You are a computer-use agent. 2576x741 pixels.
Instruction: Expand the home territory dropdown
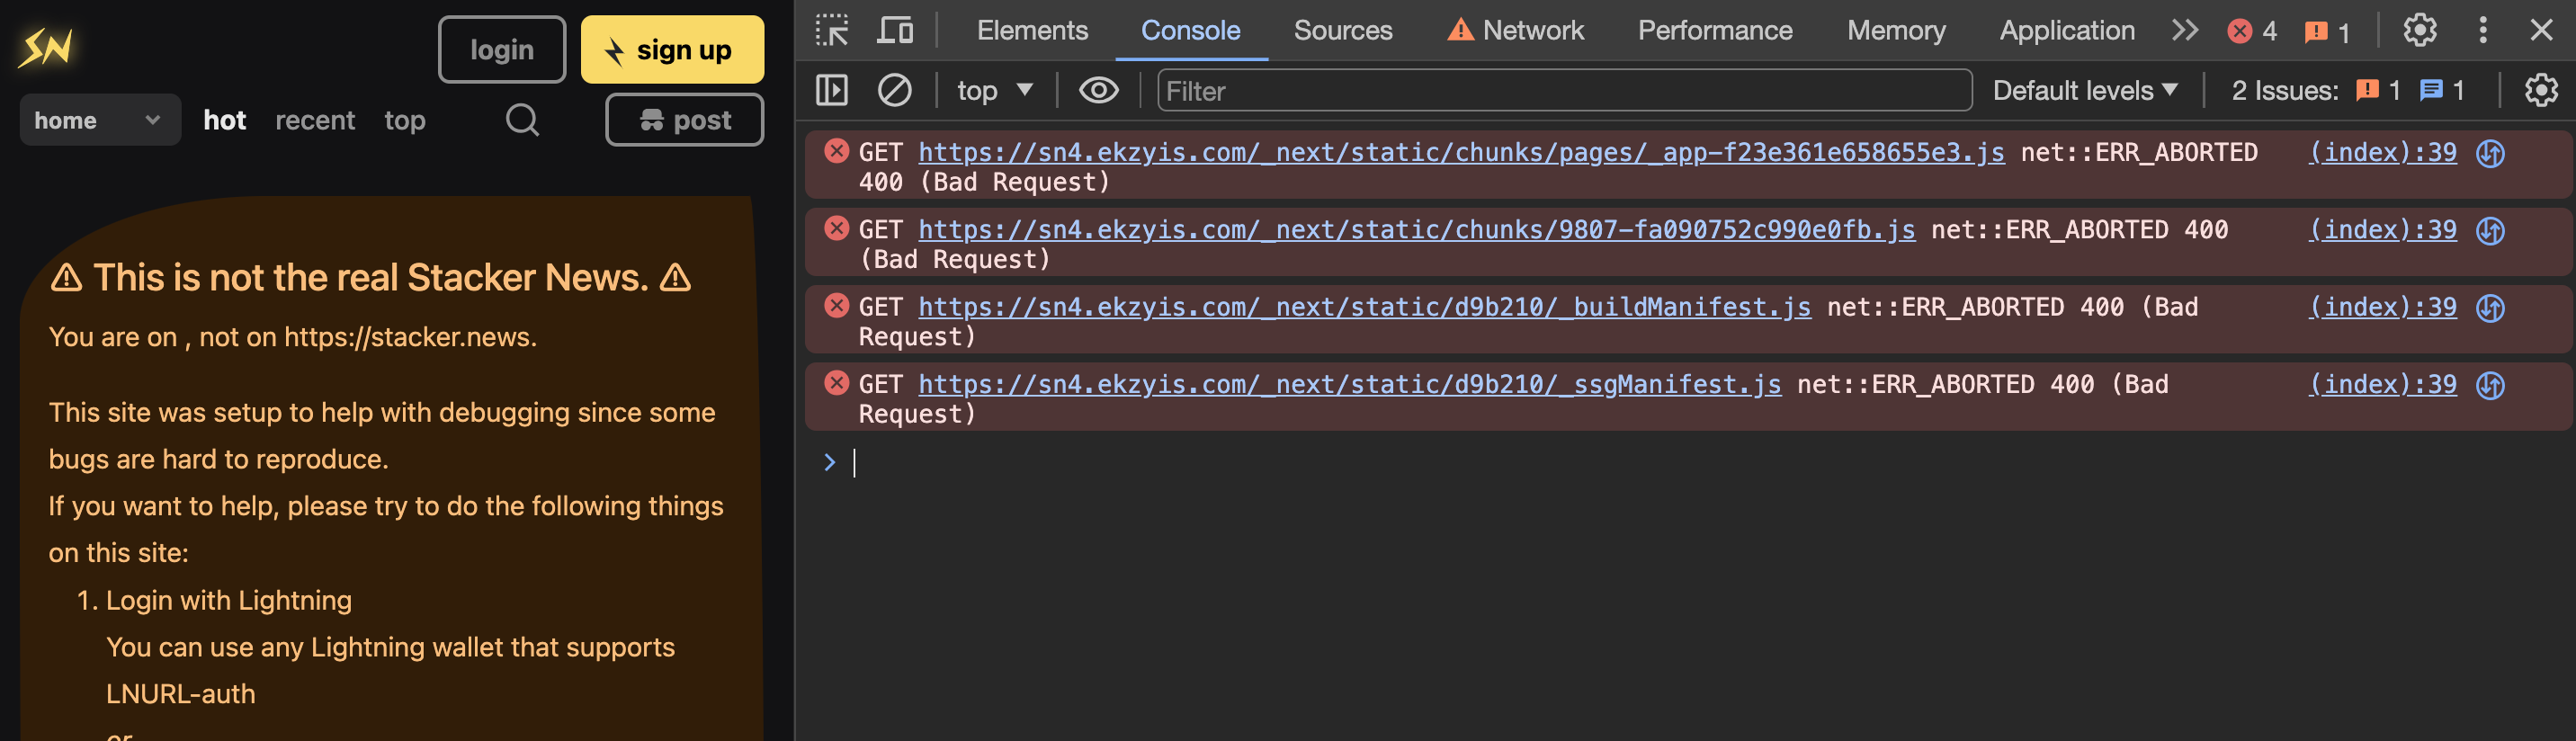[x=99, y=120]
